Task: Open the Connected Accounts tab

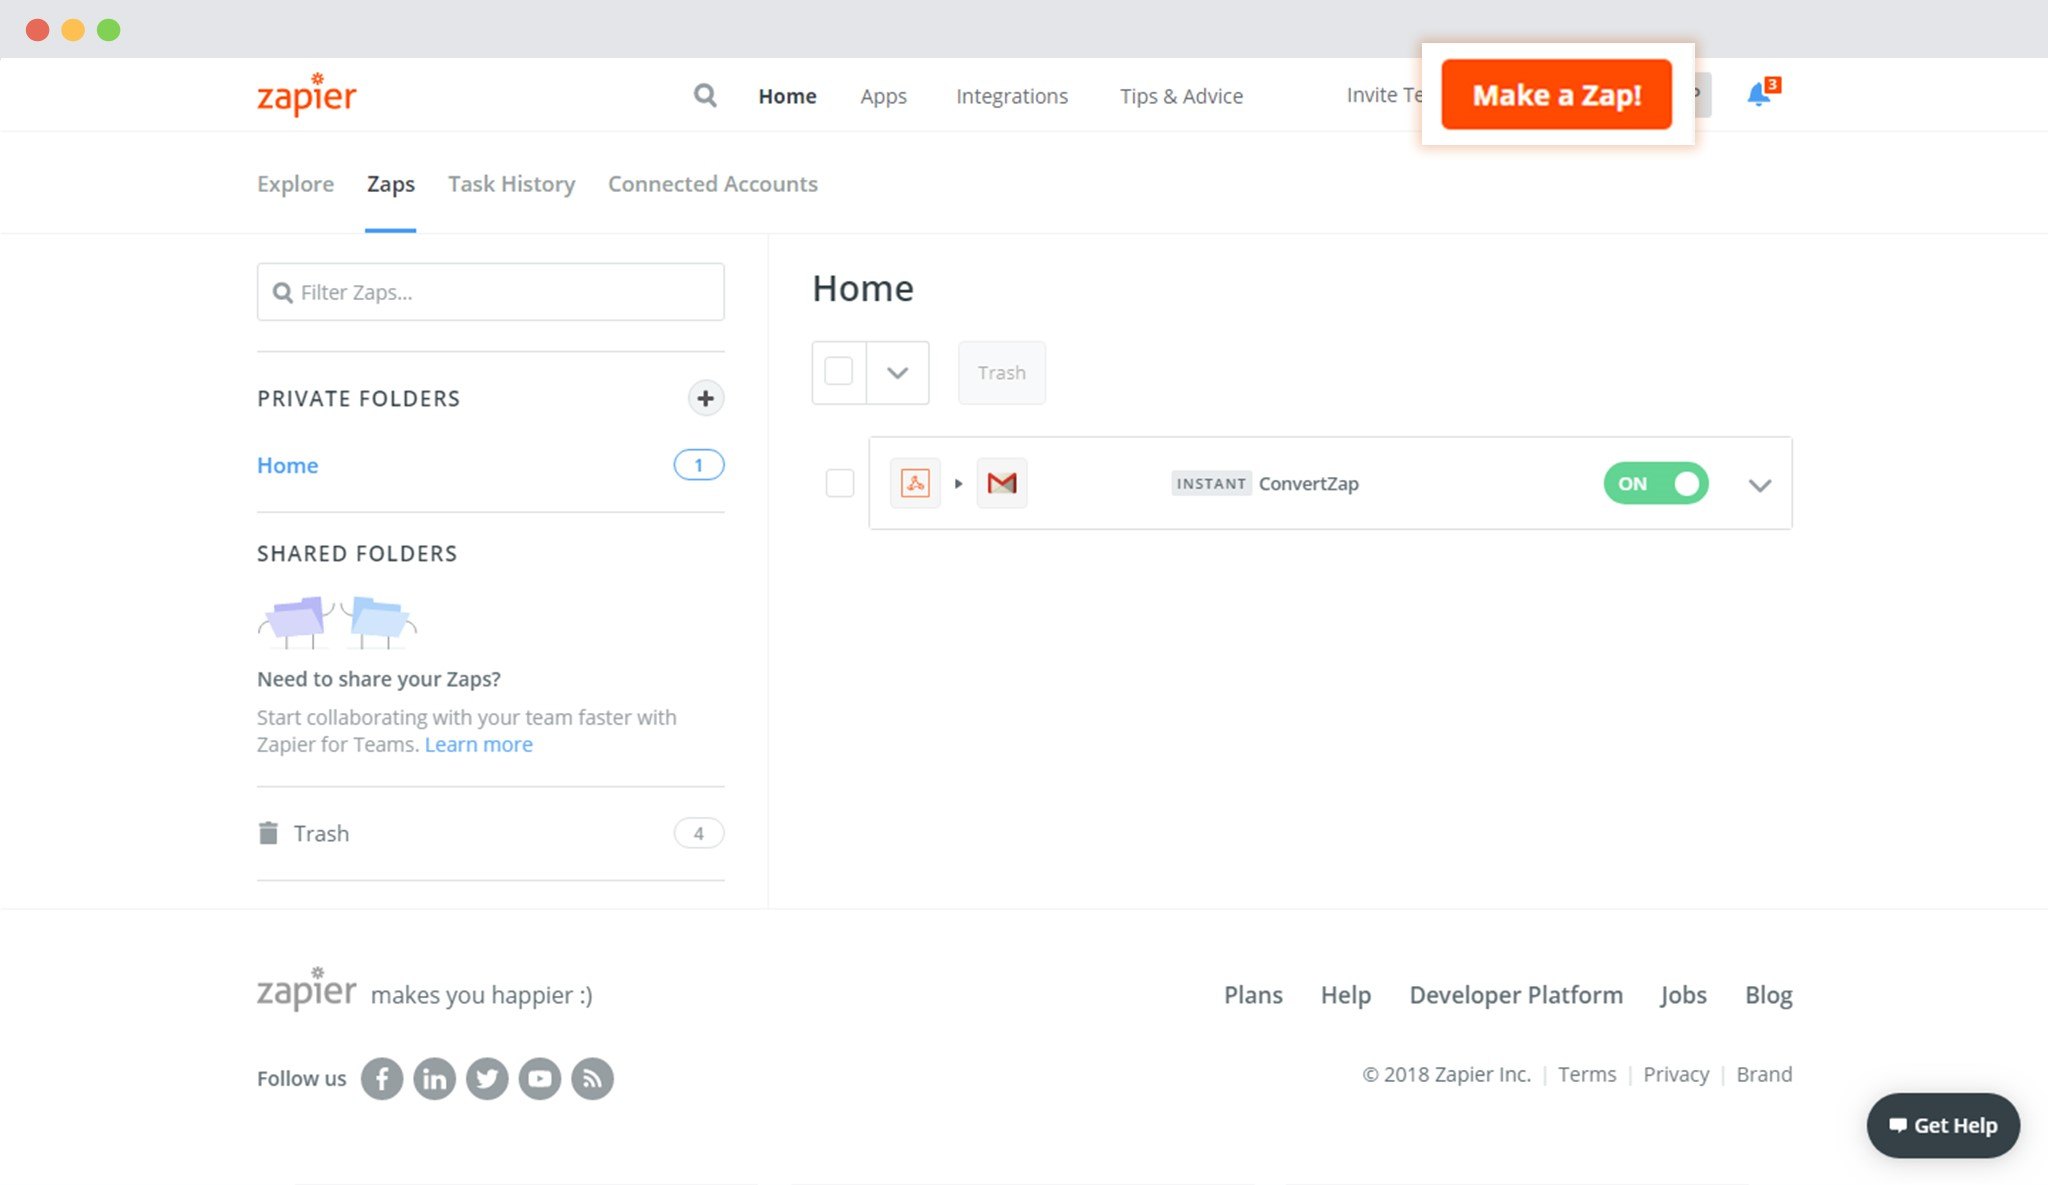Action: click(713, 184)
